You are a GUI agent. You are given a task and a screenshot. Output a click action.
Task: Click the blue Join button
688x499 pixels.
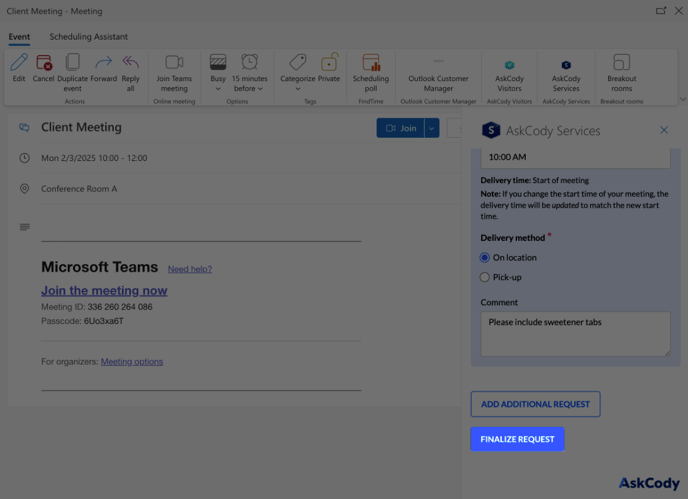pos(400,128)
